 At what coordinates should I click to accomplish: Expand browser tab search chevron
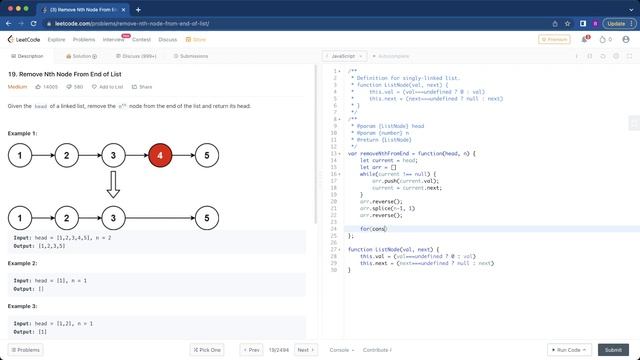[x=631, y=9]
